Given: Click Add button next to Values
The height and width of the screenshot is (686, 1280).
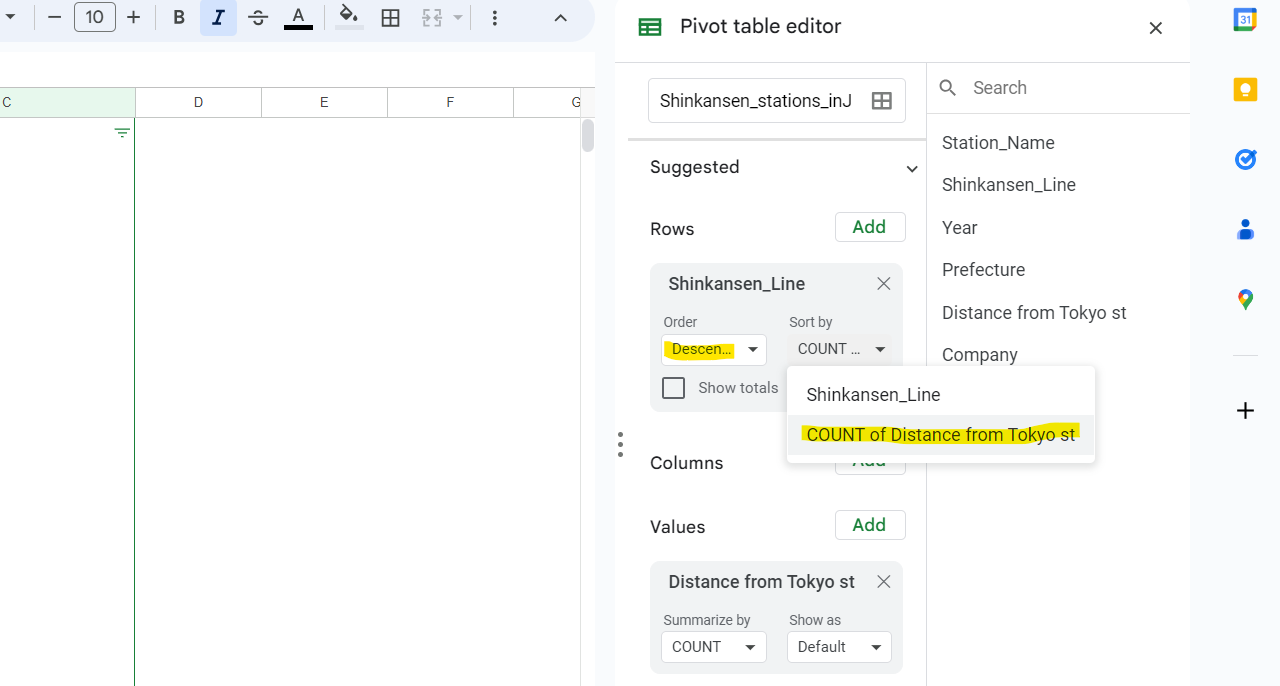Looking at the screenshot, I should (x=869, y=525).
